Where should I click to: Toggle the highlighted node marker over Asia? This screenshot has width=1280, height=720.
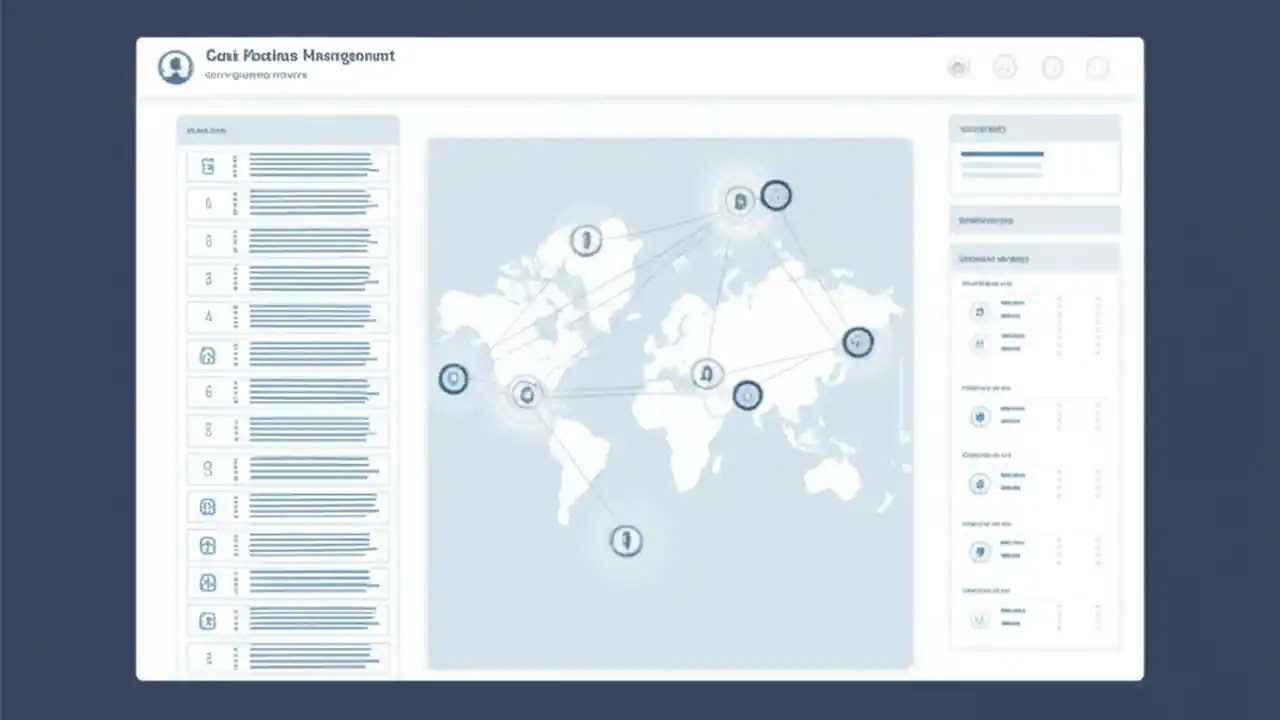(858, 343)
